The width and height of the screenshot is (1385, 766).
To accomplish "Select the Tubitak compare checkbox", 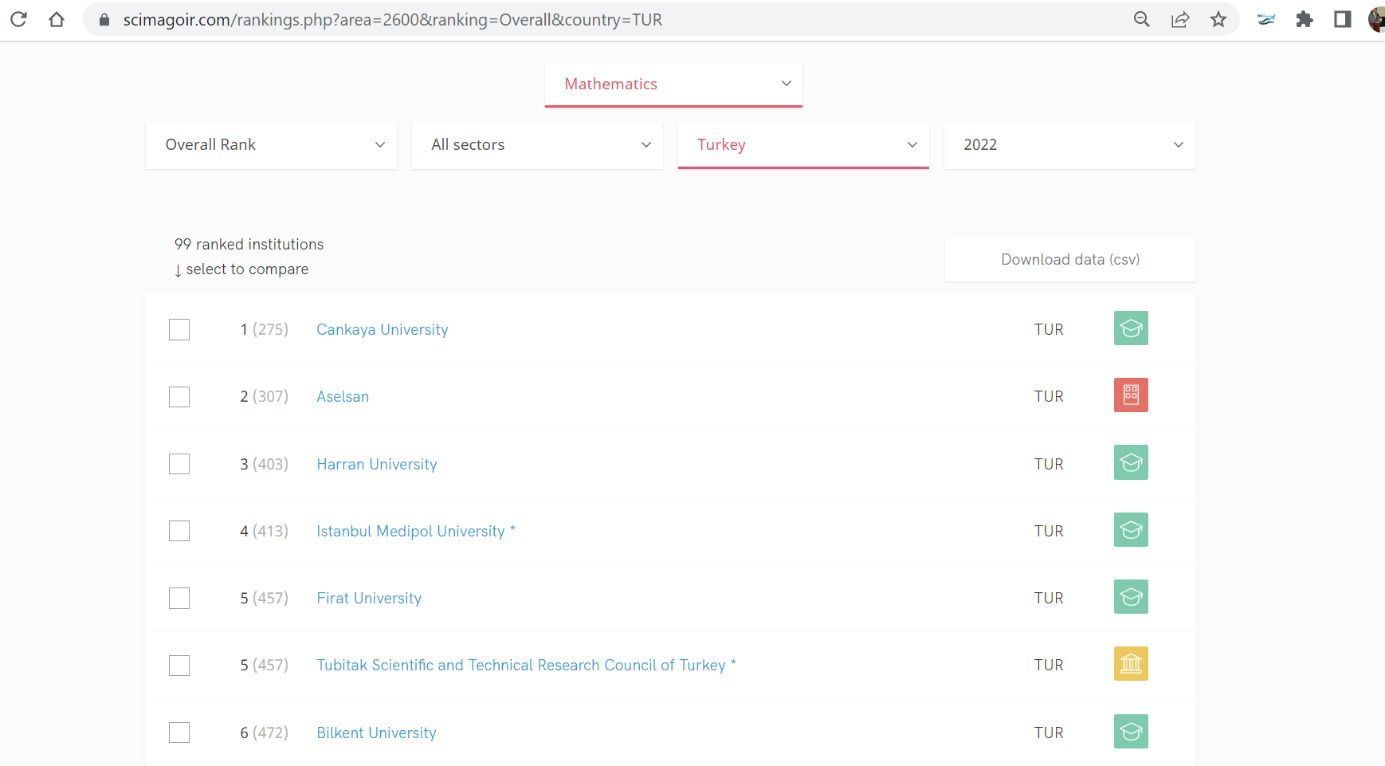I will [x=179, y=664].
